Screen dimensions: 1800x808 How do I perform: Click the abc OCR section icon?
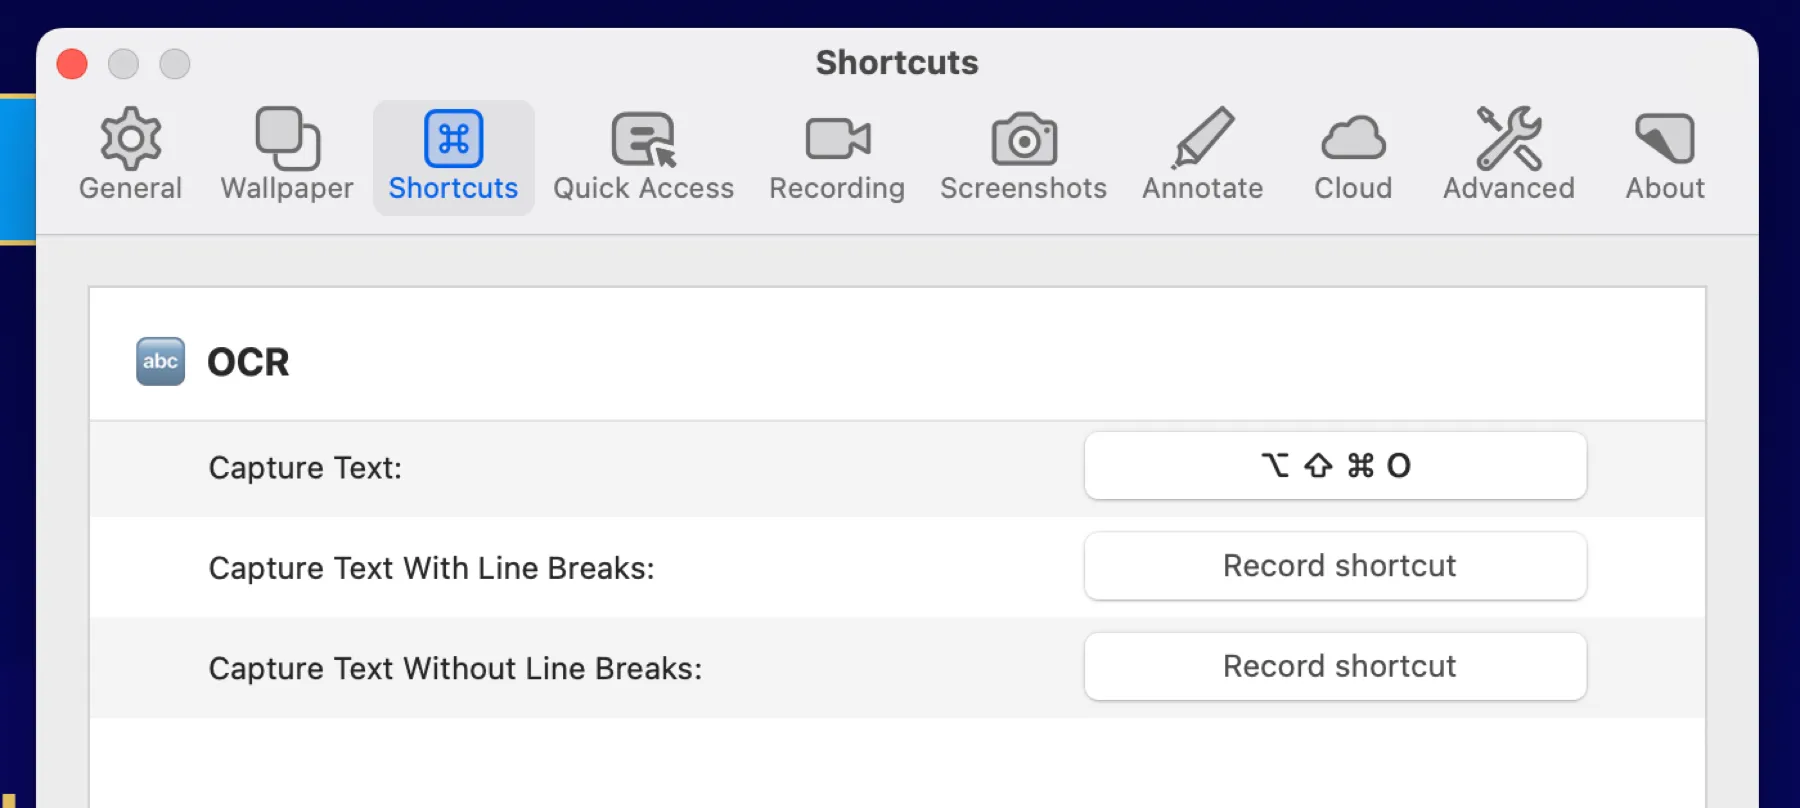(x=159, y=361)
